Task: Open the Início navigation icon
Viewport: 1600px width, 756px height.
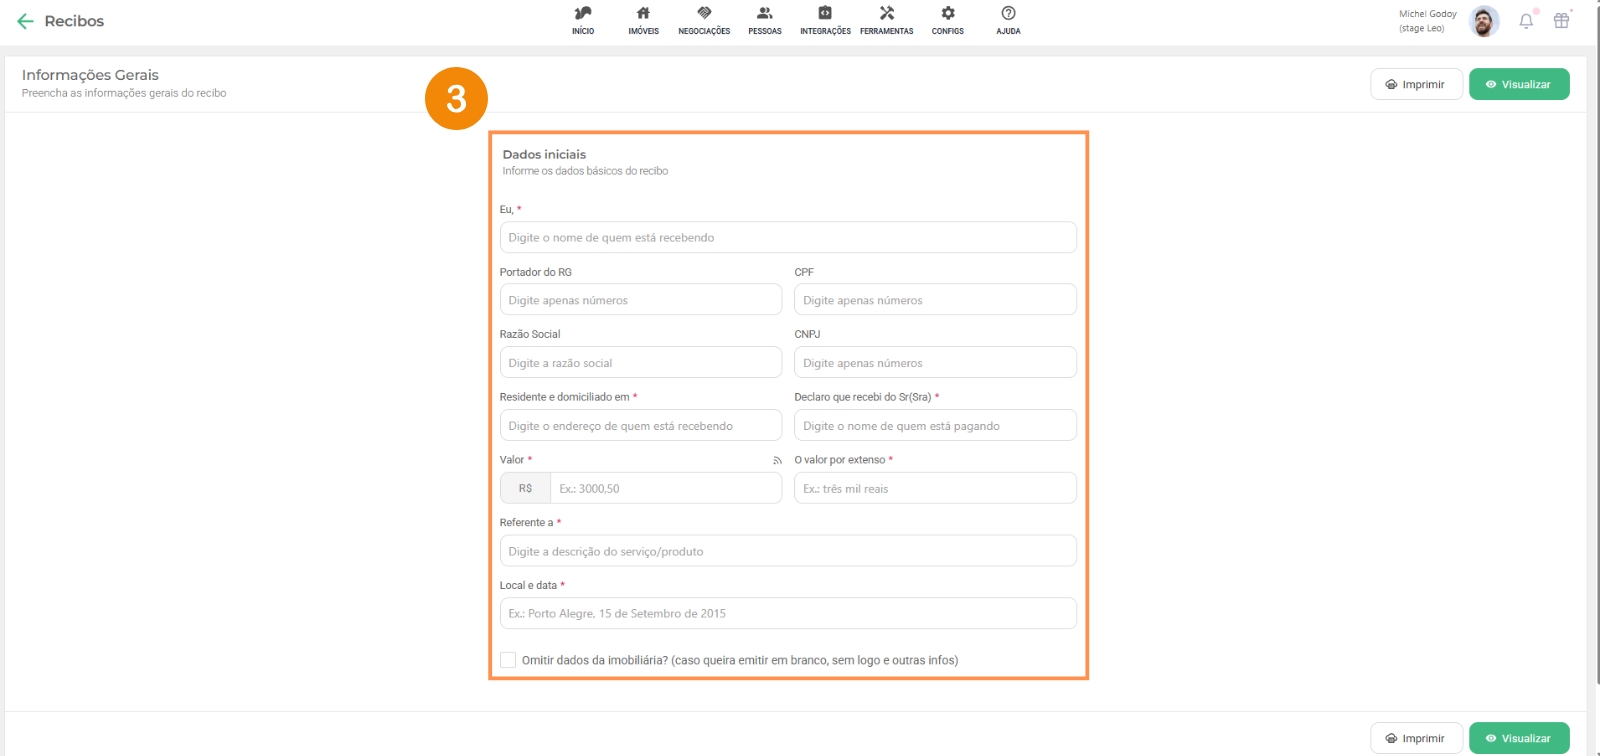Action: coord(583,14)
